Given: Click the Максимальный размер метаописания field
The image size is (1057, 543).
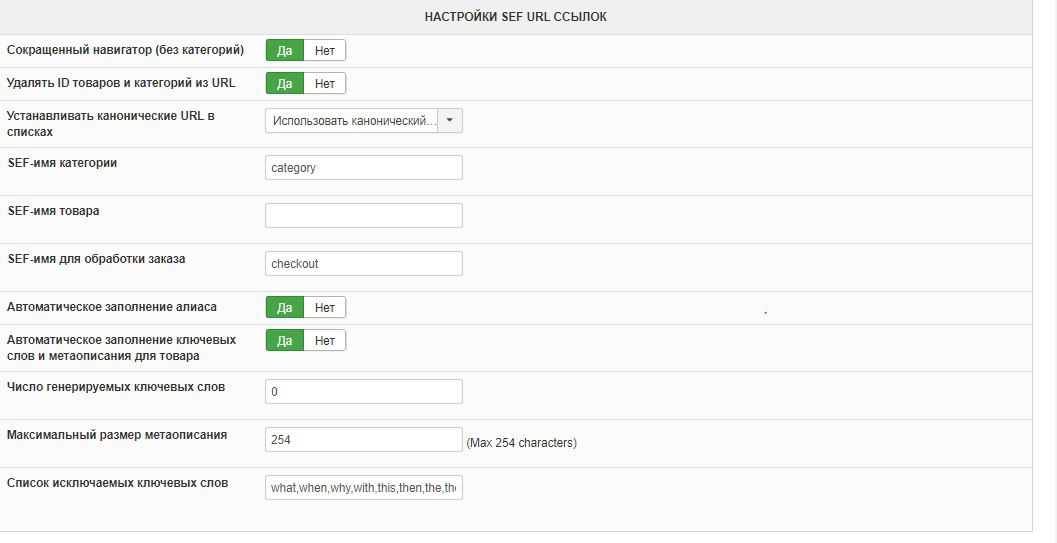Looking at the screenshot, I should coord(363,440).
